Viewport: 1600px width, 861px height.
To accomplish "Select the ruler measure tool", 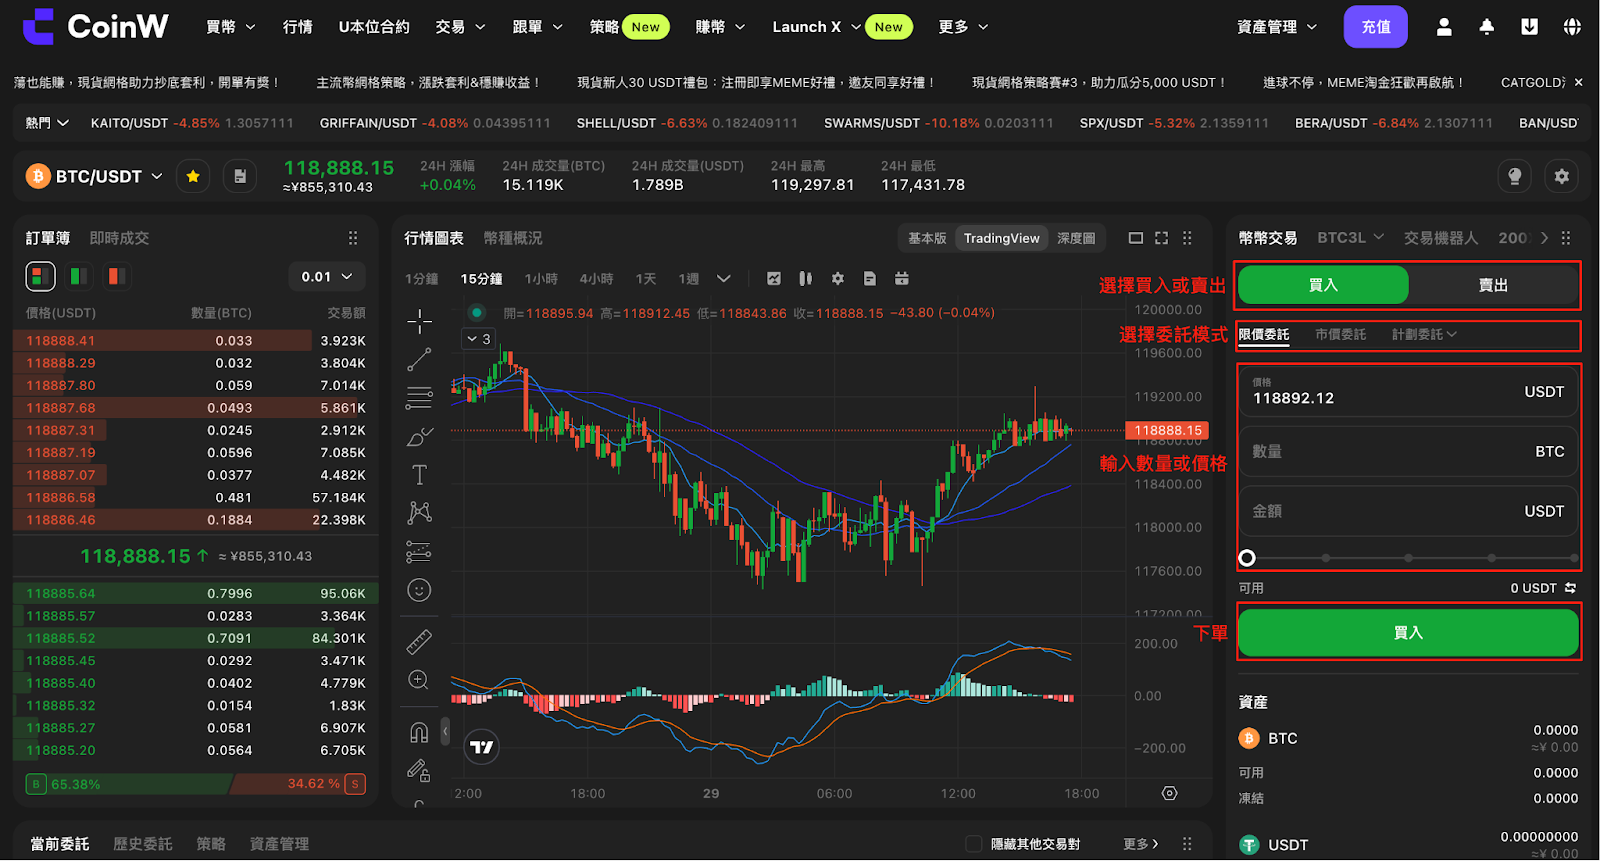I will pos(420,641).
